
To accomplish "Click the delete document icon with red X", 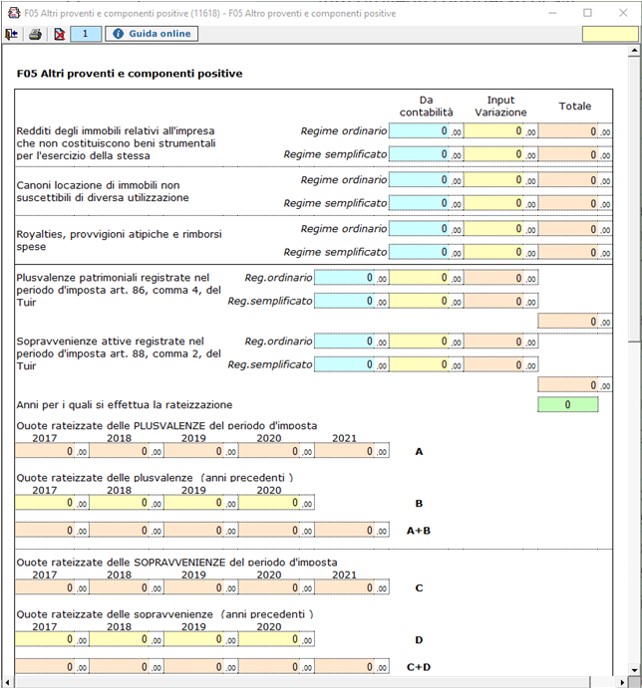I will [x=59, y=34].
